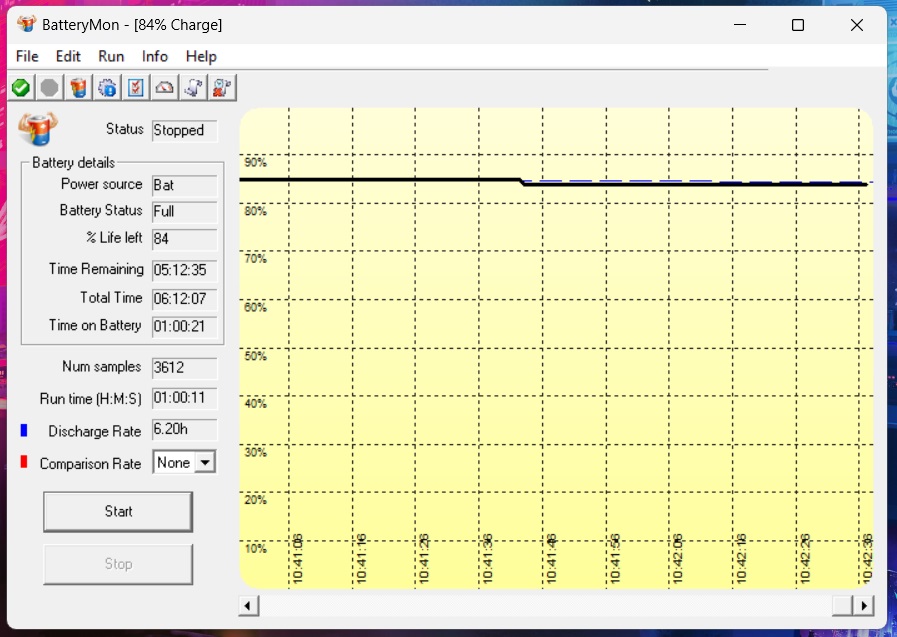The height and width of the screenshot is (637, 897).
Task: Click the green checkmark start-monitoring toolbar icon
Action: [21, 88]
